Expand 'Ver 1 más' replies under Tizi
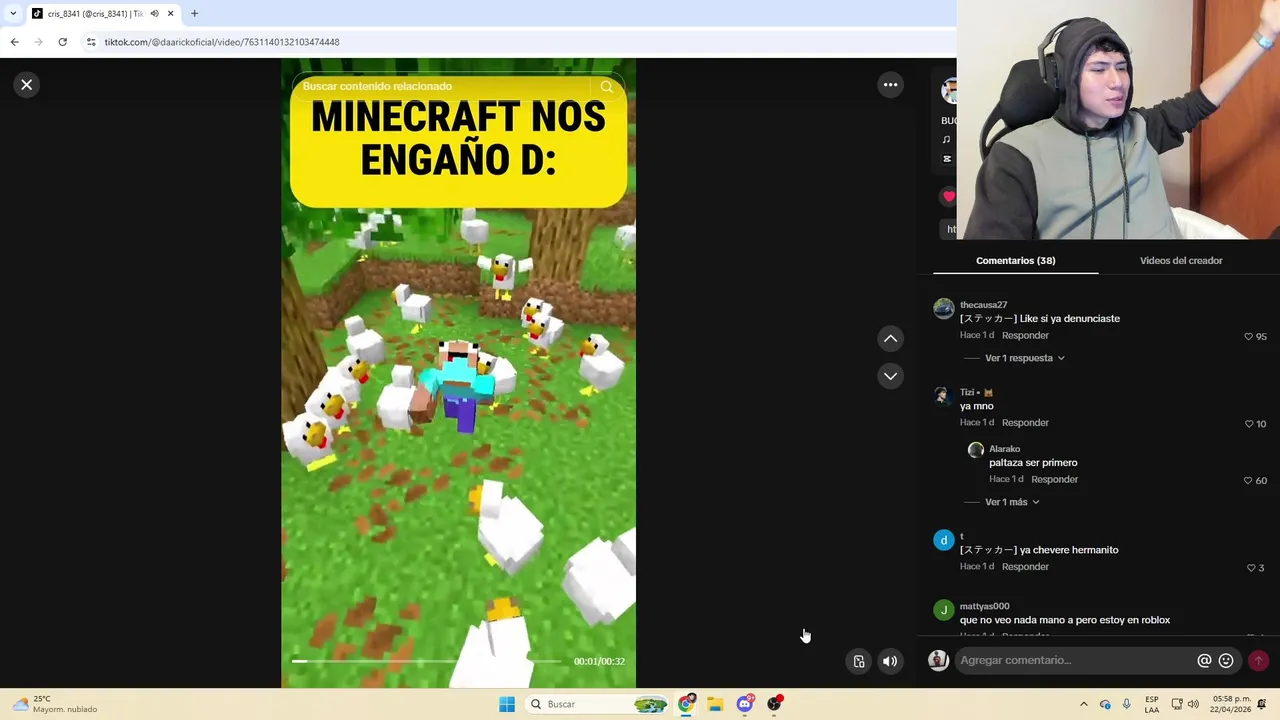The width and height of the screenshot is (1280, 720). click(1012, 502)
